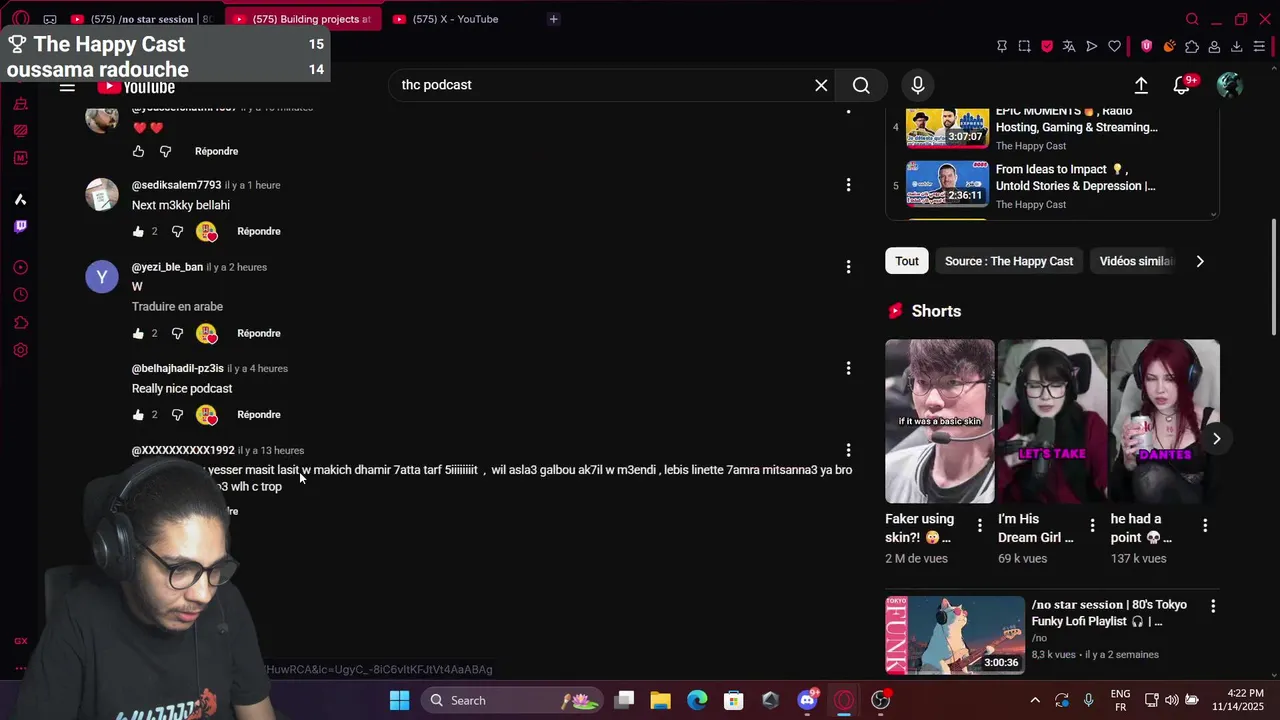Image resolution: width=1280 pixels, height=720 pixels.
Task: Dislike the comment by yezi_ble_ban
Action: [x=177, y=333]
